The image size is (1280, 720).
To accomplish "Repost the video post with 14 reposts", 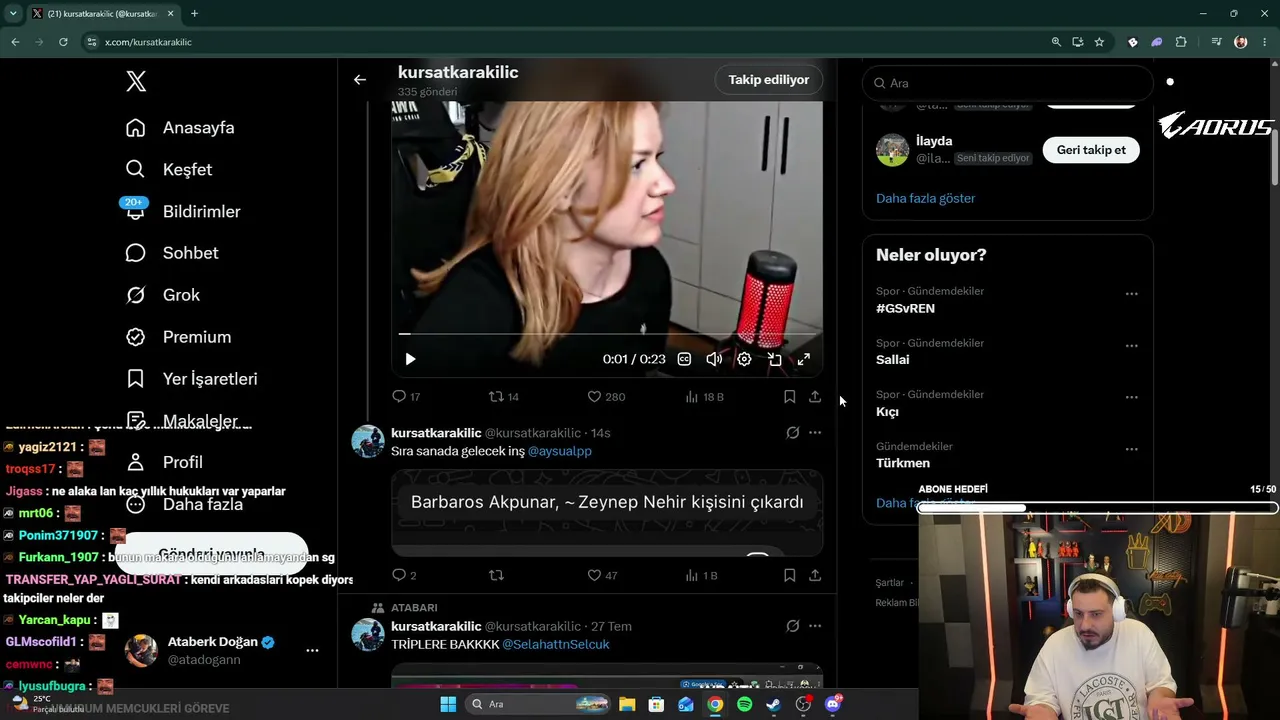I will point(503,397).
